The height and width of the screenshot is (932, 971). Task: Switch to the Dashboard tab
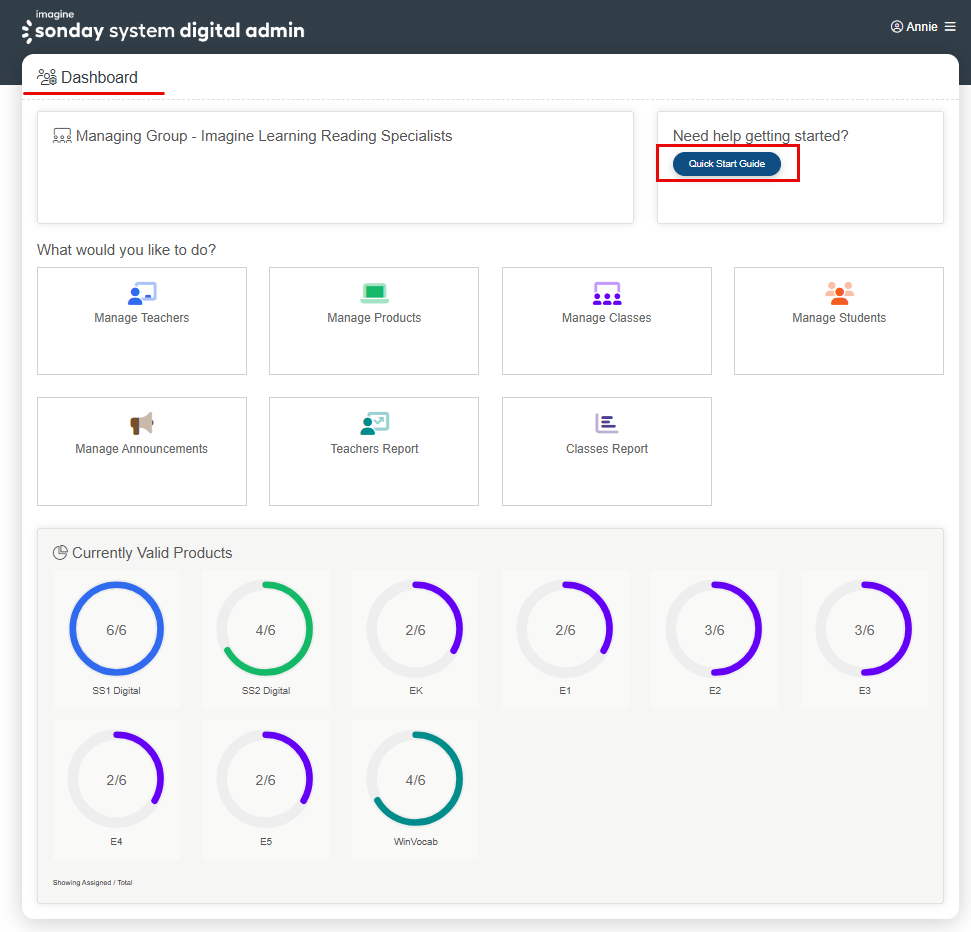click(93, 76)
